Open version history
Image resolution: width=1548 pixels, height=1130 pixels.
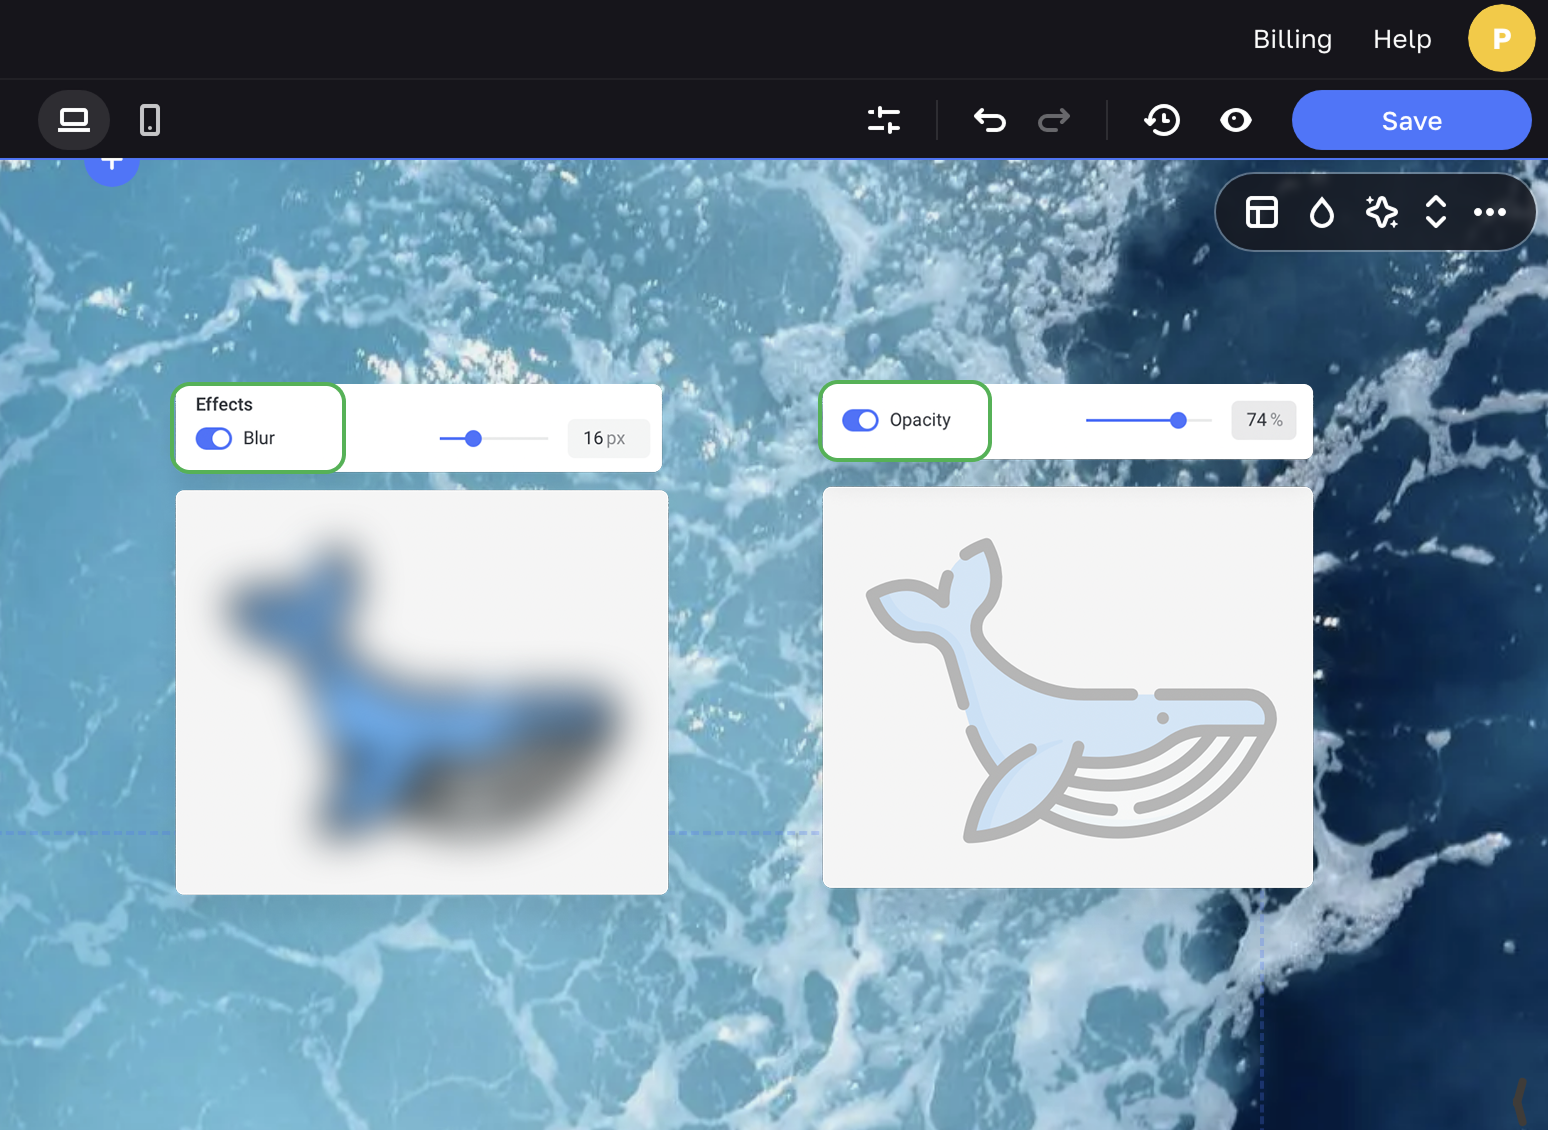point(1162,120)
